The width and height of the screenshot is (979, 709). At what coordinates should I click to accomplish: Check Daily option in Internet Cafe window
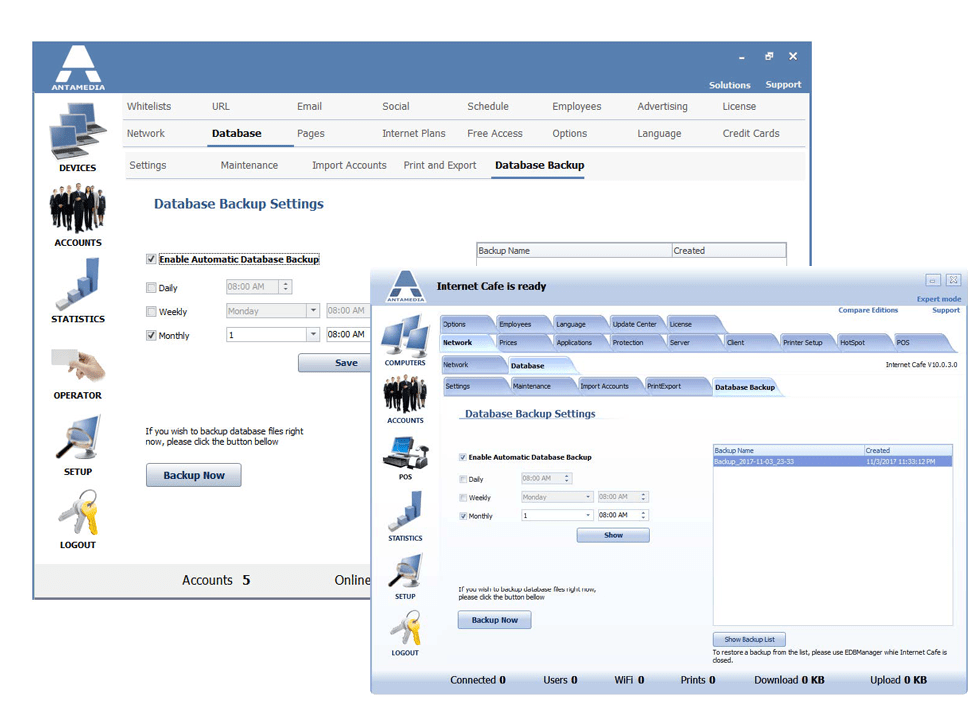pyautogui.click(x=463, y=479)
